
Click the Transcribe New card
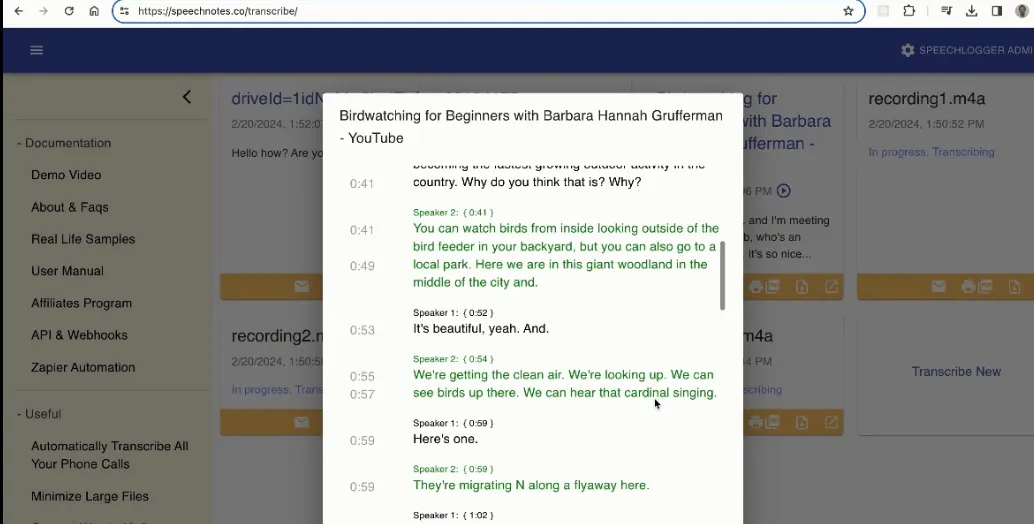point(956,372)
